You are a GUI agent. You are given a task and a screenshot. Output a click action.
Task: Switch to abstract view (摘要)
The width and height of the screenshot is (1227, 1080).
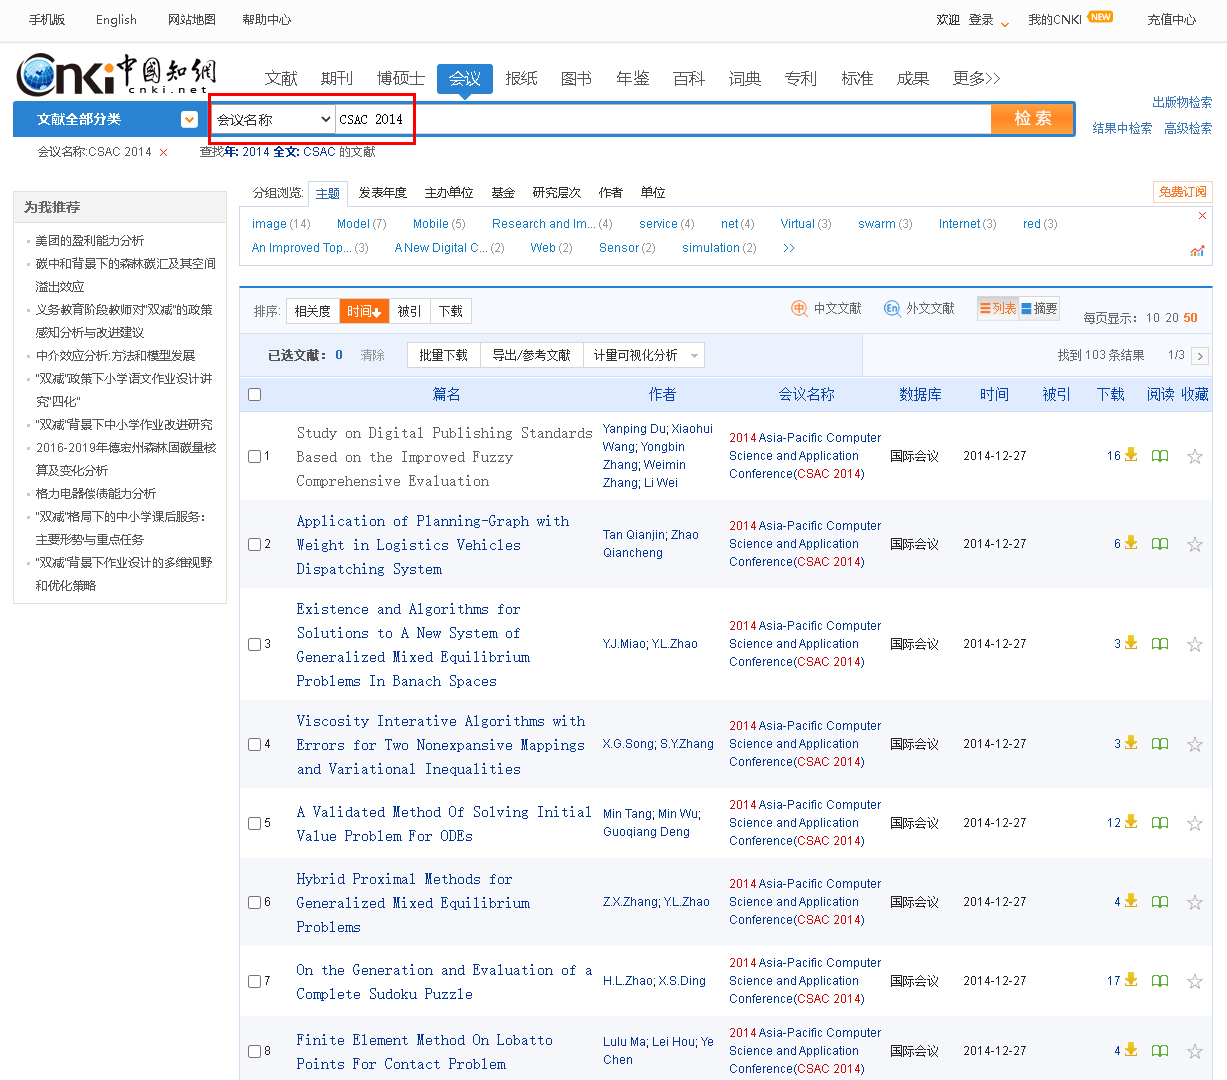coord(1039,309)
